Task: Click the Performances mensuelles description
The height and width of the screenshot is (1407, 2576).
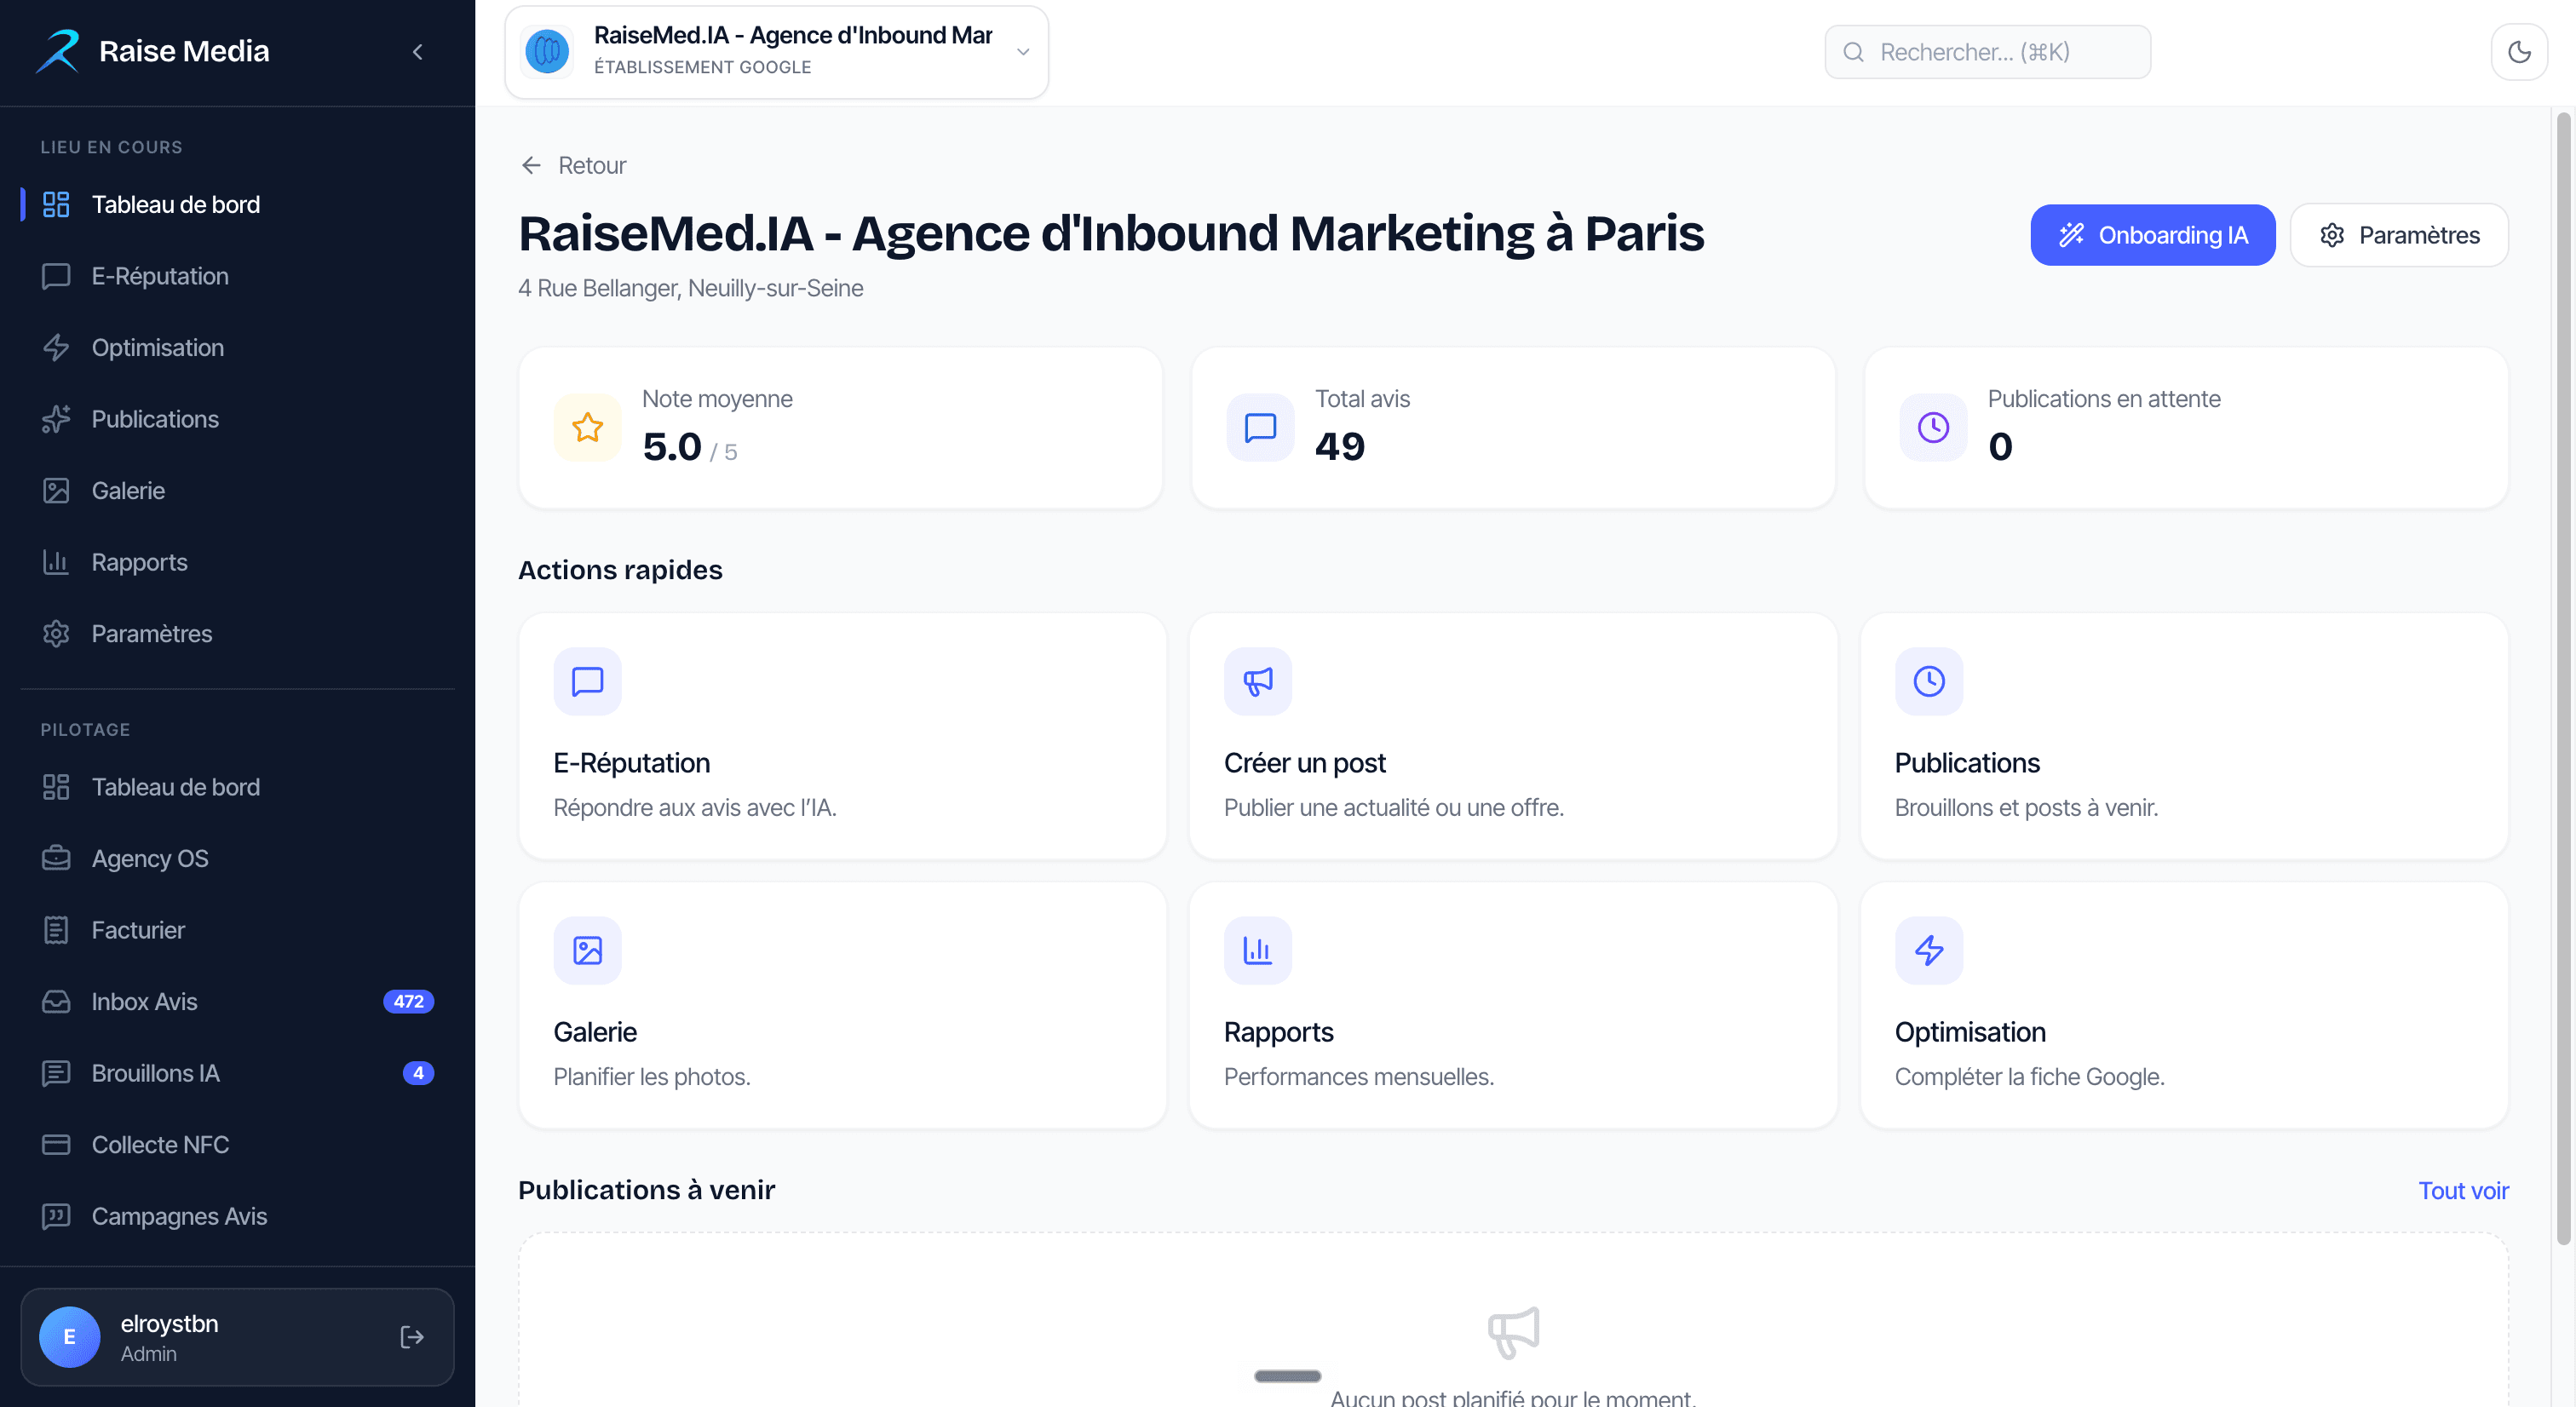Action: [x=1359, y=1077]
